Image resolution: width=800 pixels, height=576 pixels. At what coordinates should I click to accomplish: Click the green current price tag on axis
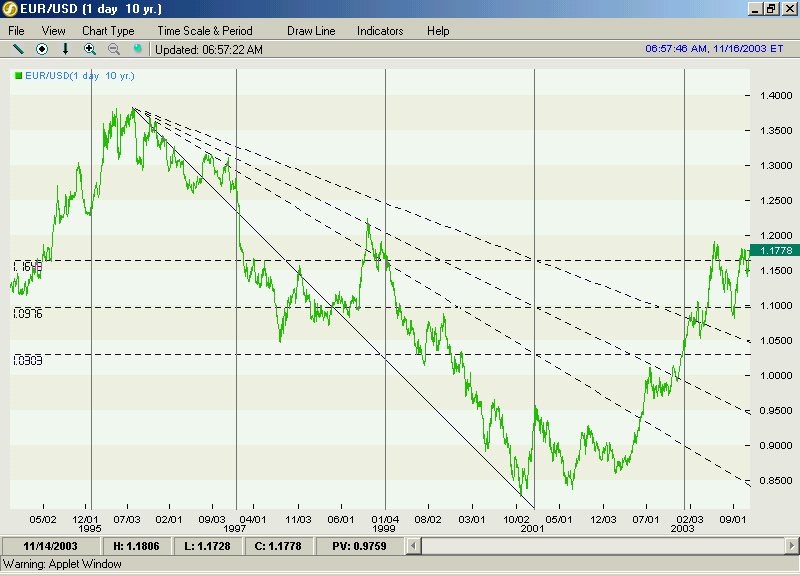click(775, 250)
